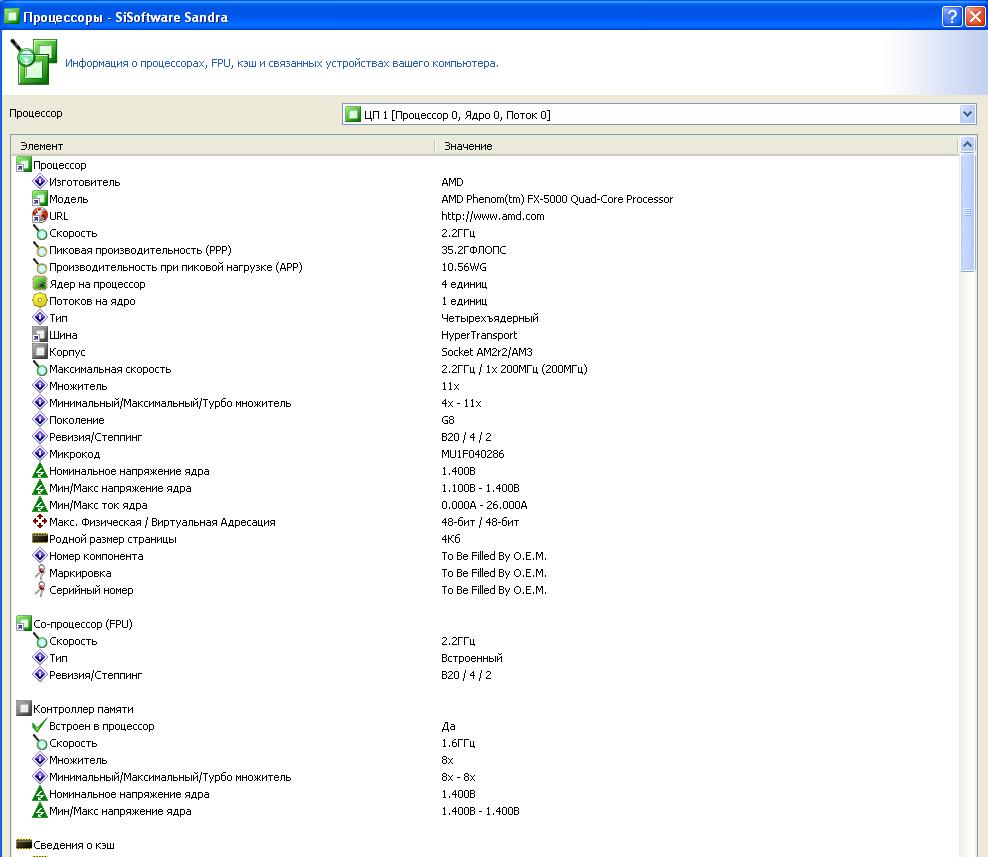Image resolution: width=988 pixels, height=857 pixels.
Task: Click the http://www.amd.com URL value
Action: coord(493,216)
